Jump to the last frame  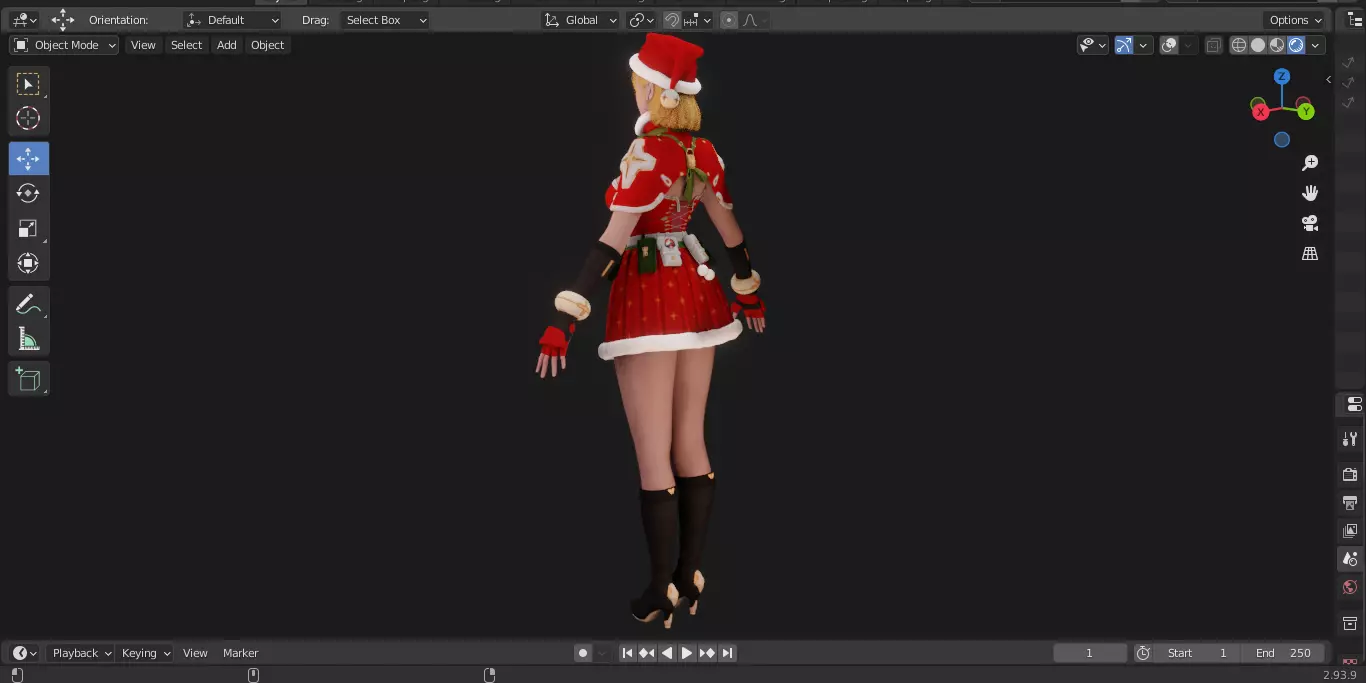pyautogui.click(x=727, y=653)
